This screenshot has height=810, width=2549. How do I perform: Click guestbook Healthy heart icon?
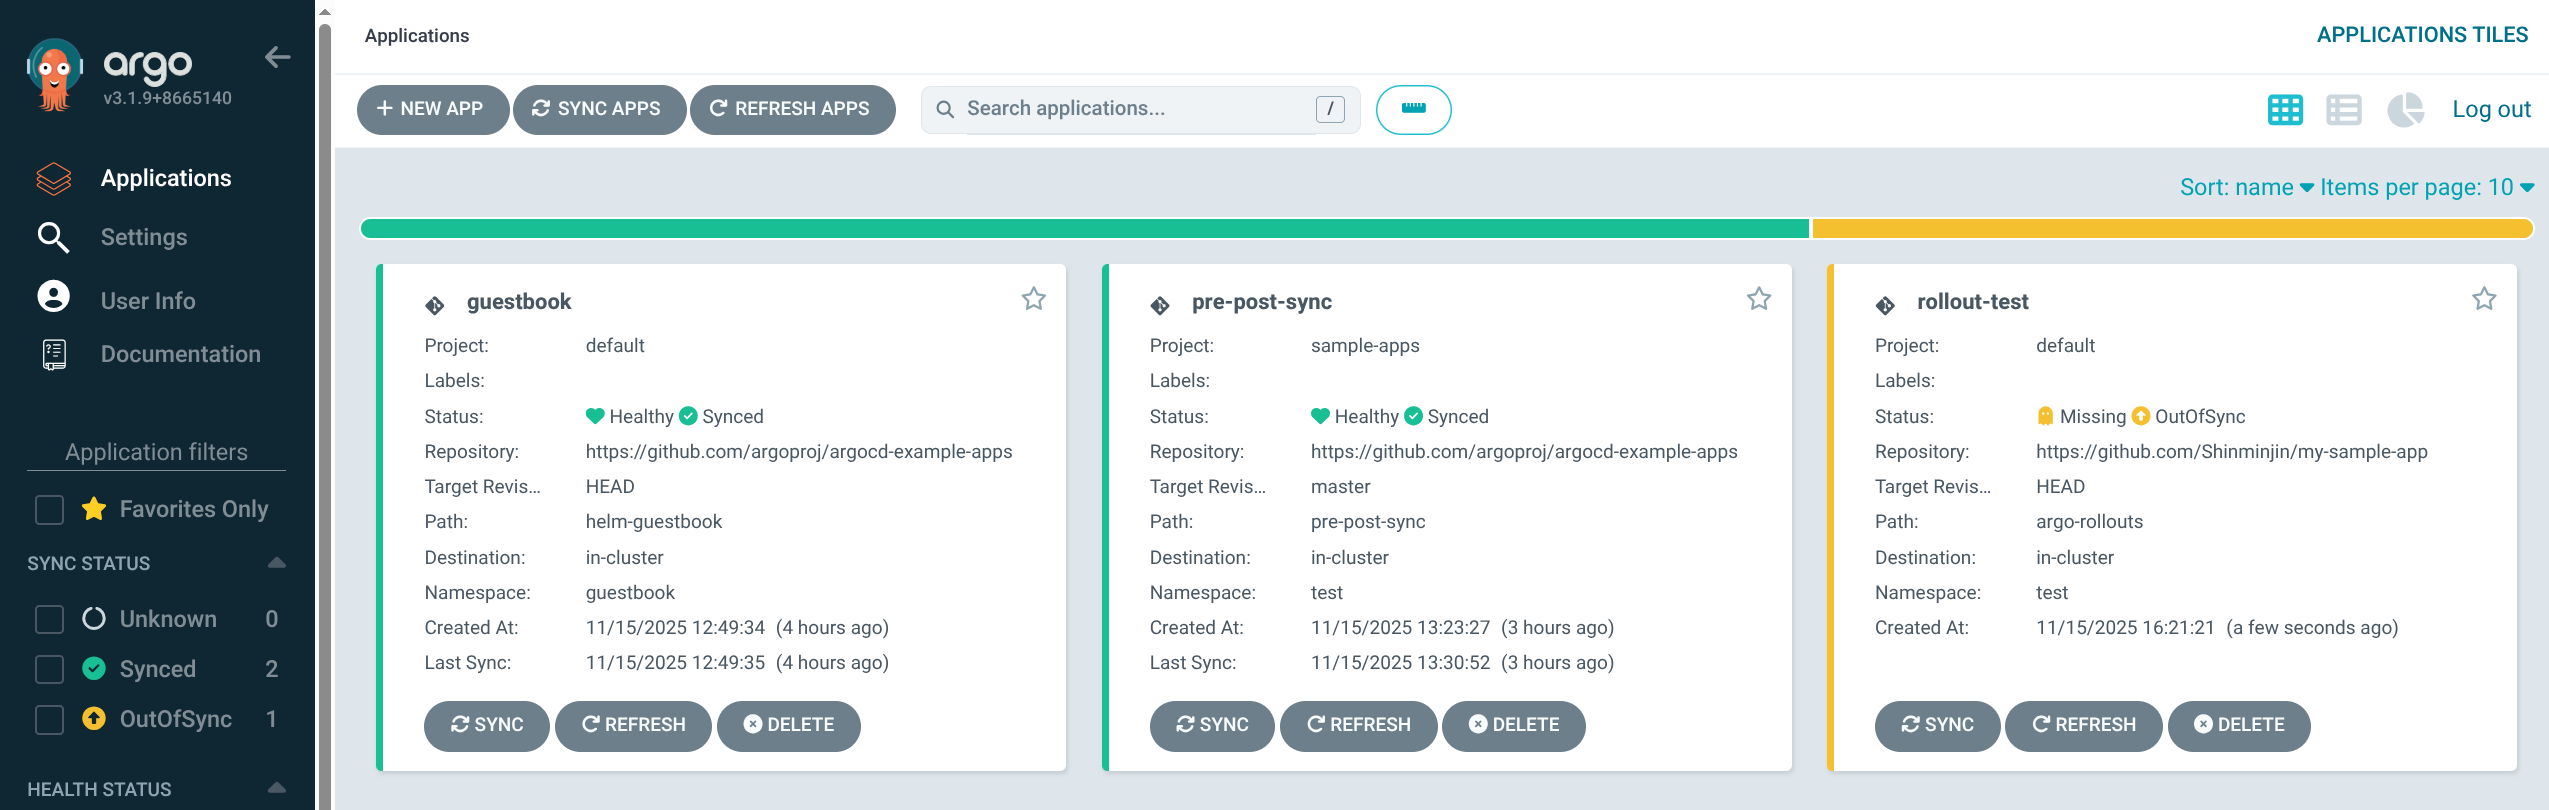595,416
